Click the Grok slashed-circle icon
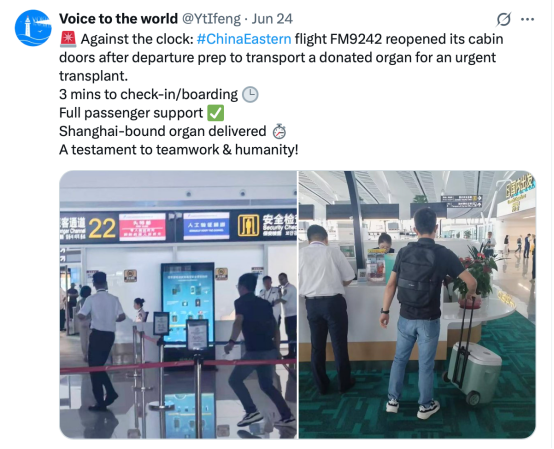Screen dimensions: 554x449 503,19
